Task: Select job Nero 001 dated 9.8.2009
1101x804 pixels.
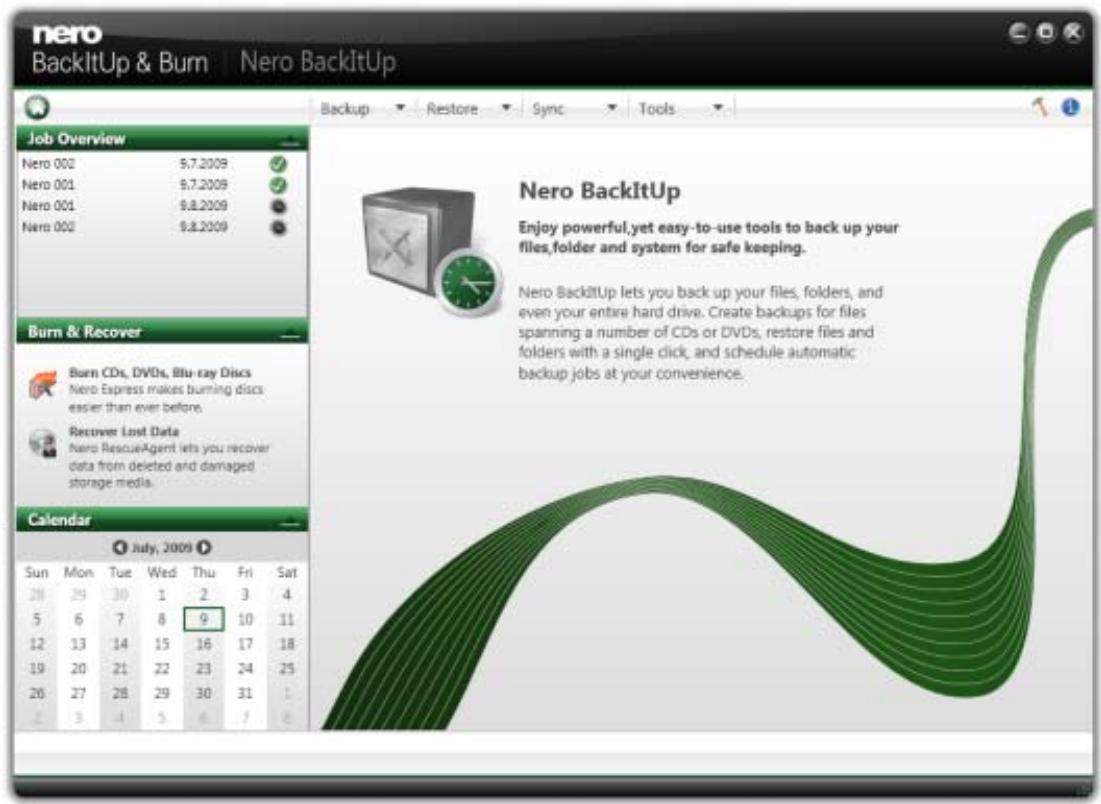Action: point(161,206)
